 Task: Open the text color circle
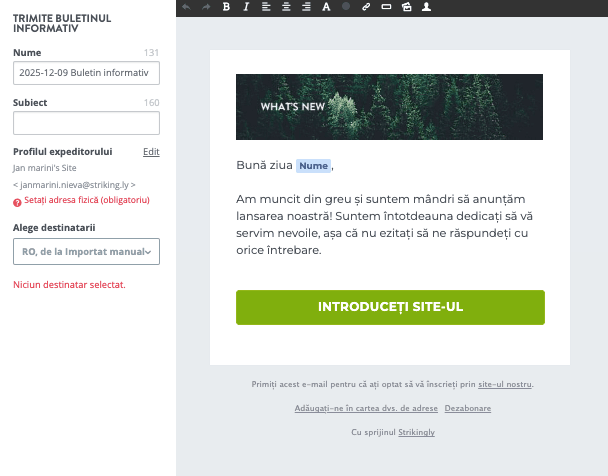pyautogui.click(x=346, y=7)
